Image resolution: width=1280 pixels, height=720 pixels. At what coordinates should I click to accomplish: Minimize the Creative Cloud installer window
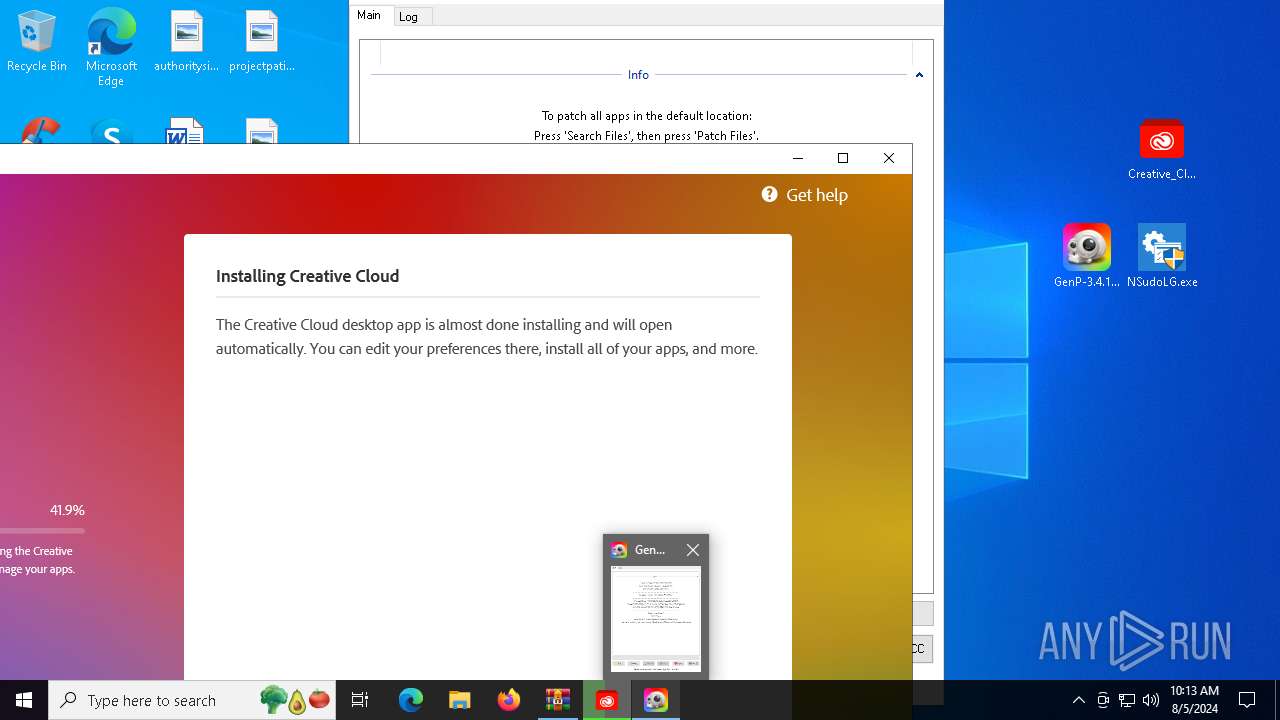[797, 158]
